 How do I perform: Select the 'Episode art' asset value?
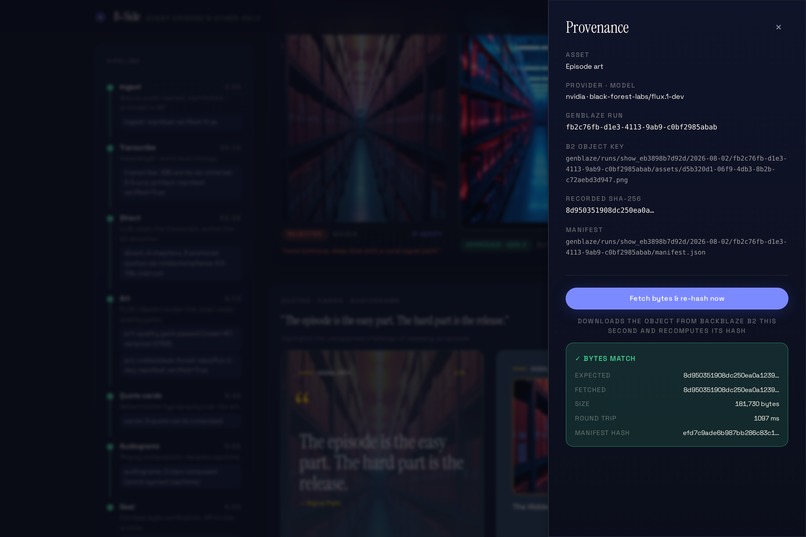click(x=584, y=66)
